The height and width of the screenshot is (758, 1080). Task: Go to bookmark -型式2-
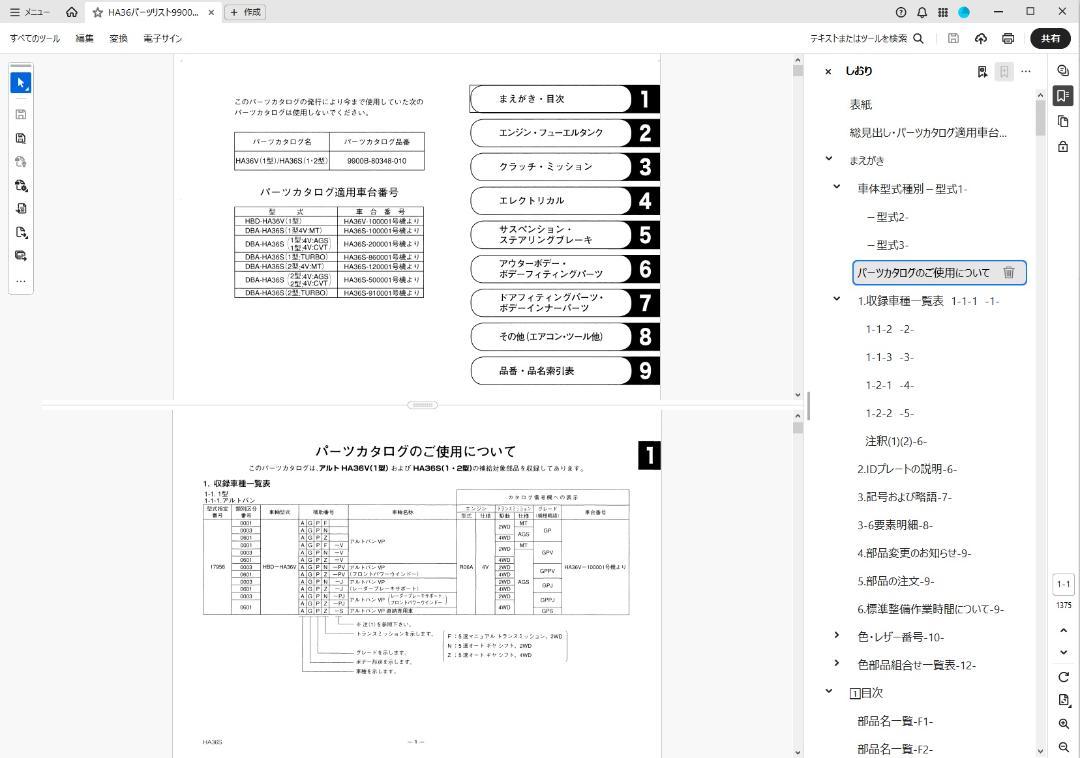[x=887, y=217]
